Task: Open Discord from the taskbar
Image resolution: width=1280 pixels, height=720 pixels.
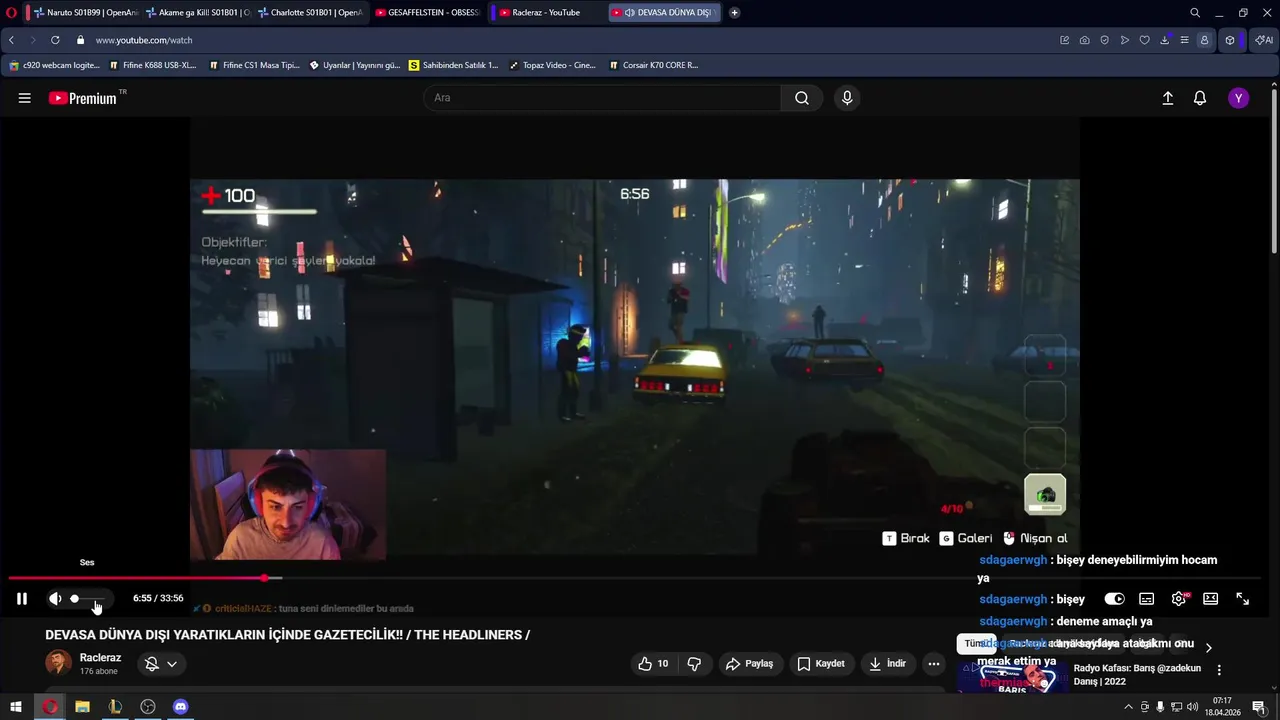Action: (x=181, y=707)
